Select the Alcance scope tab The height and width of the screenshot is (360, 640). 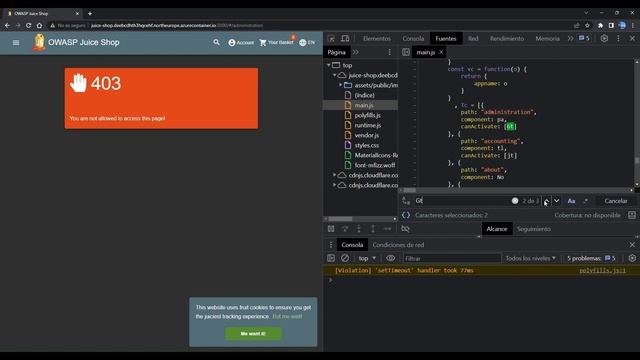point(496,229)
